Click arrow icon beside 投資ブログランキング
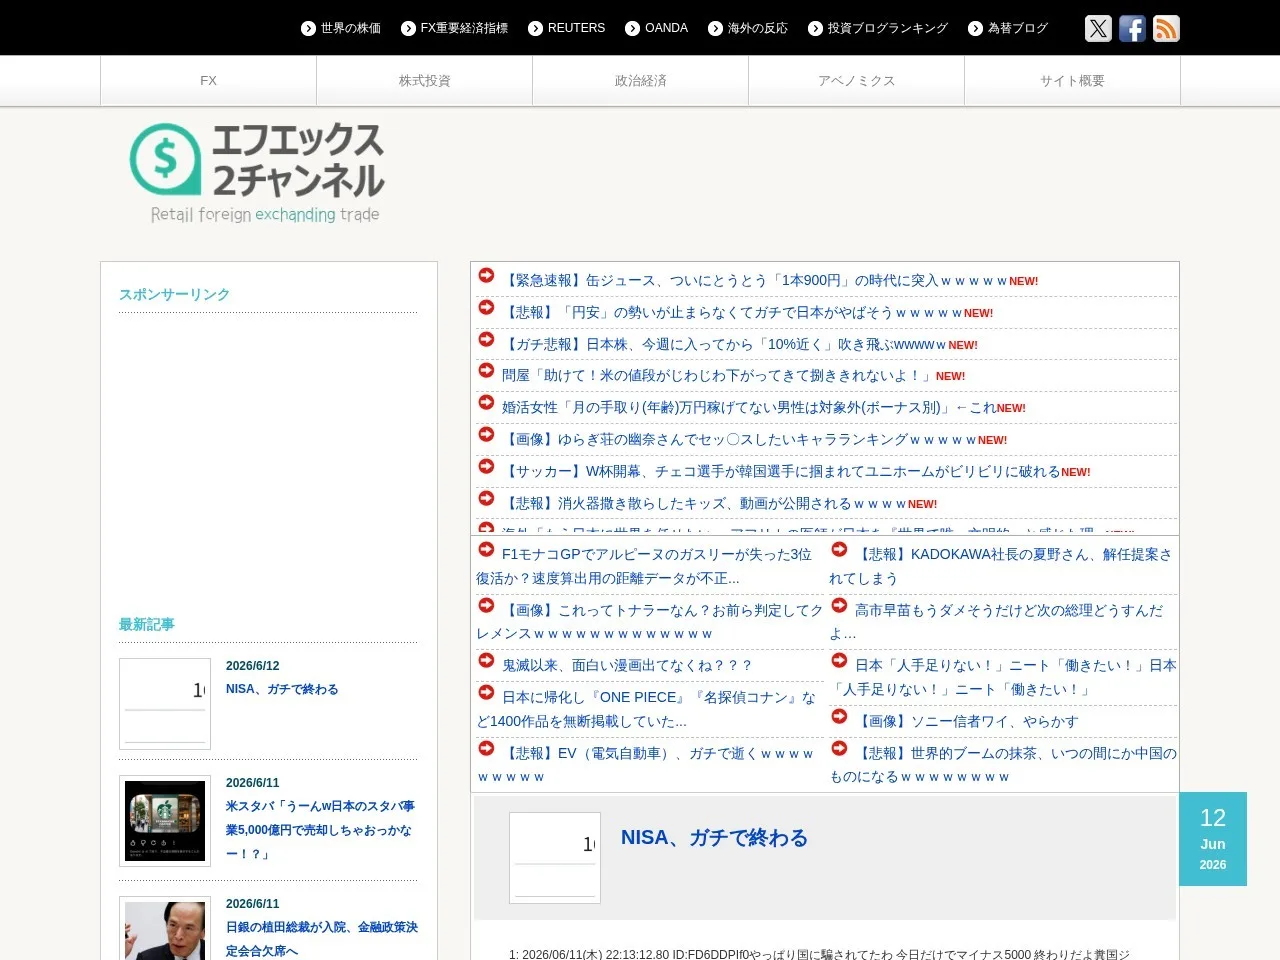The height and width of the screenshot is (960, 1280). click(815, 28)
